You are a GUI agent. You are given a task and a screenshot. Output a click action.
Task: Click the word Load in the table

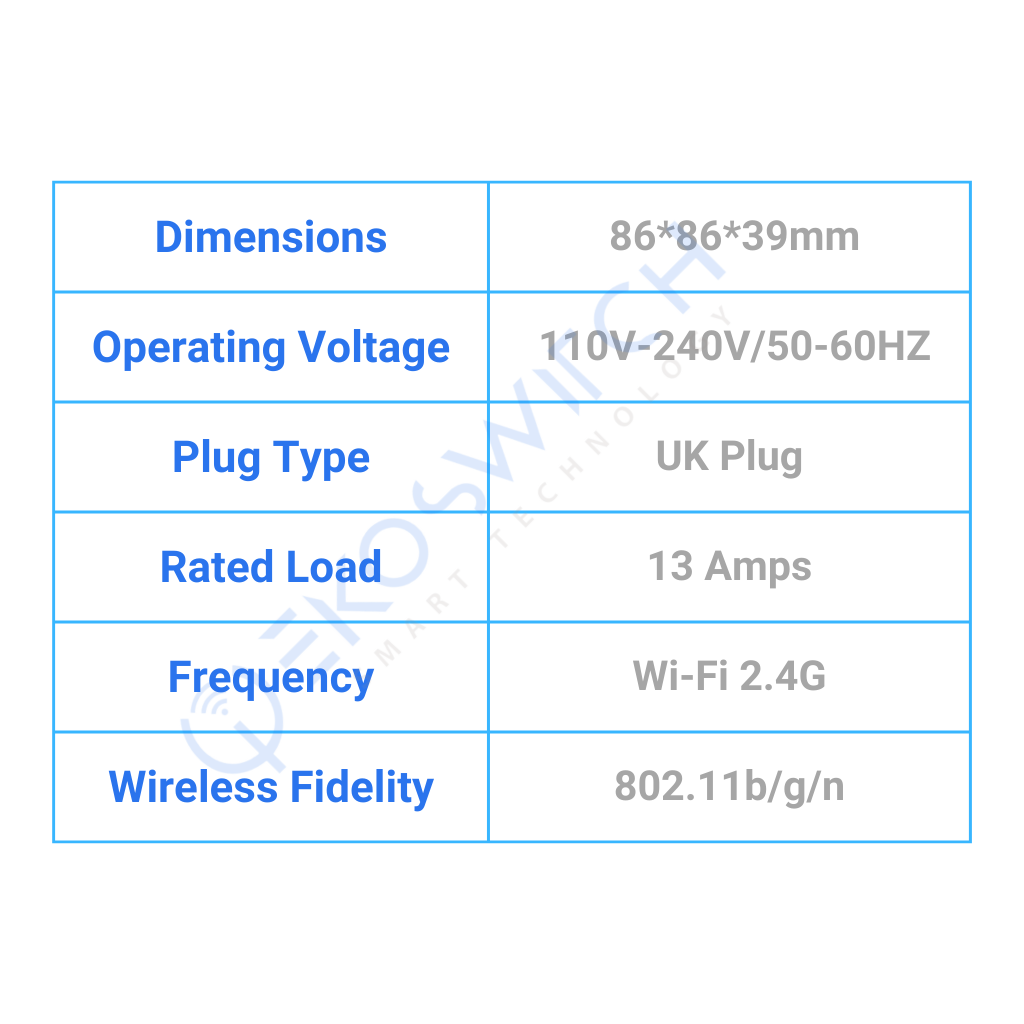coord(334,567)
